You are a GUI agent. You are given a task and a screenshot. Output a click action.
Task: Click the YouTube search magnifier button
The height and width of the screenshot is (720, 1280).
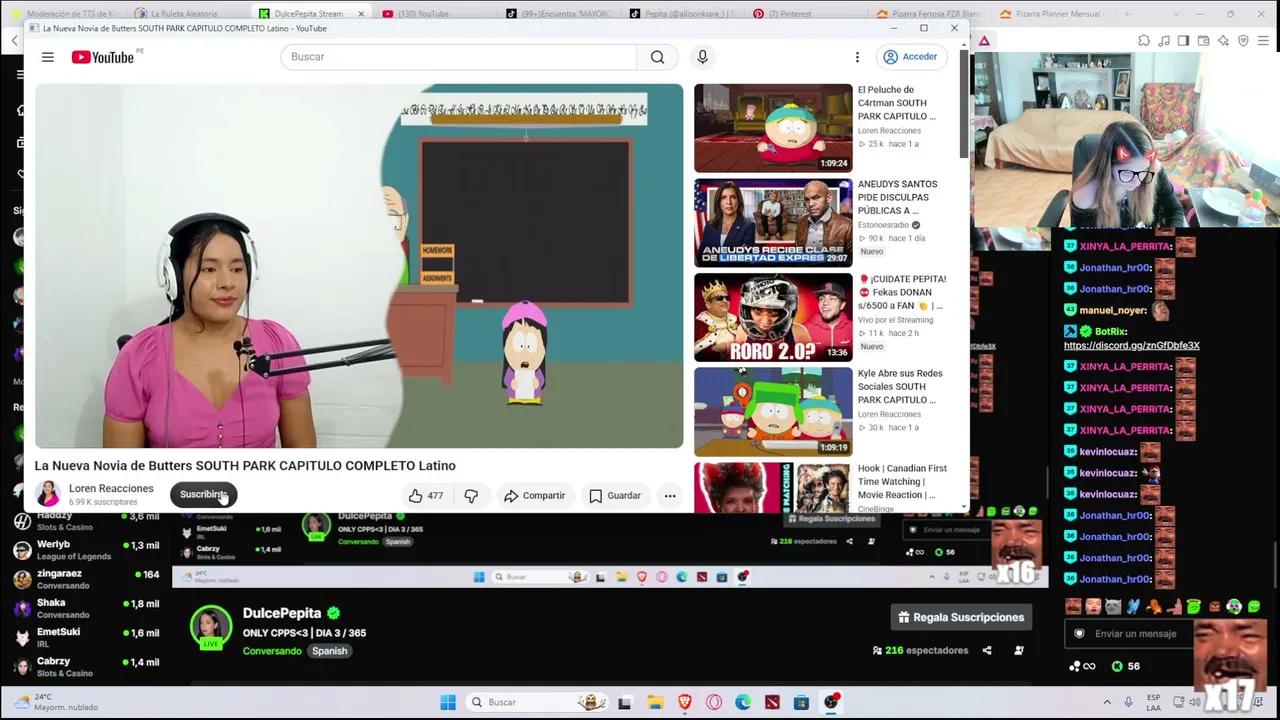click(x=657, y=57)
